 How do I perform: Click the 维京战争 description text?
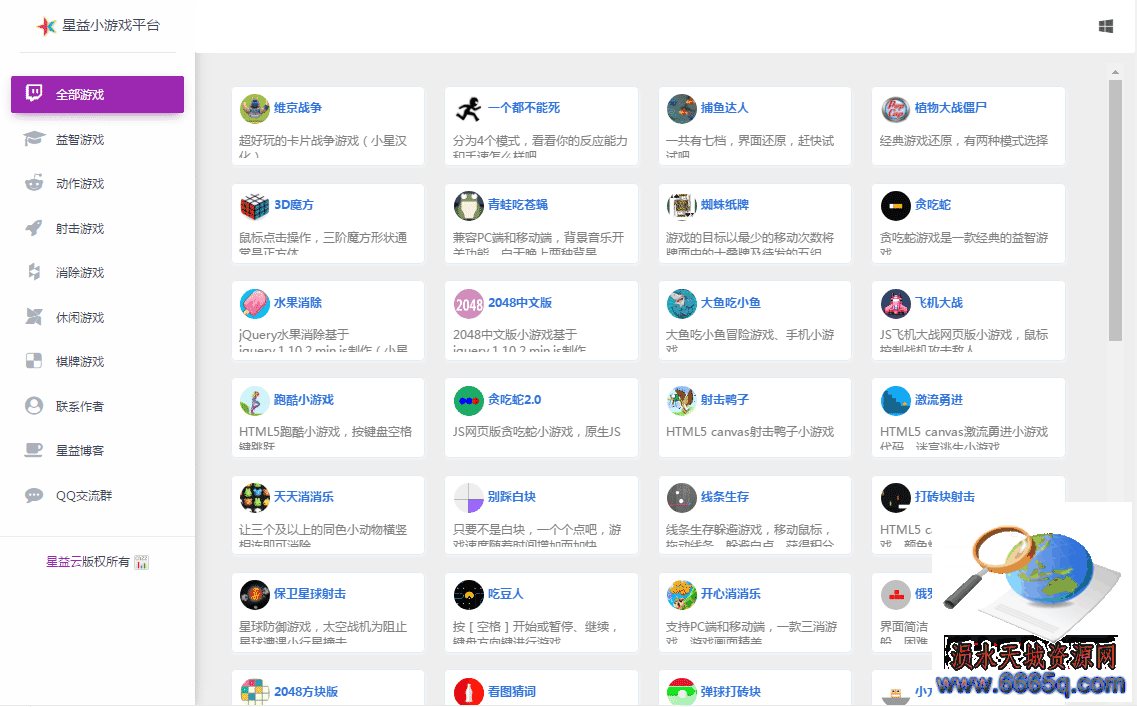[x=323, y=146]
